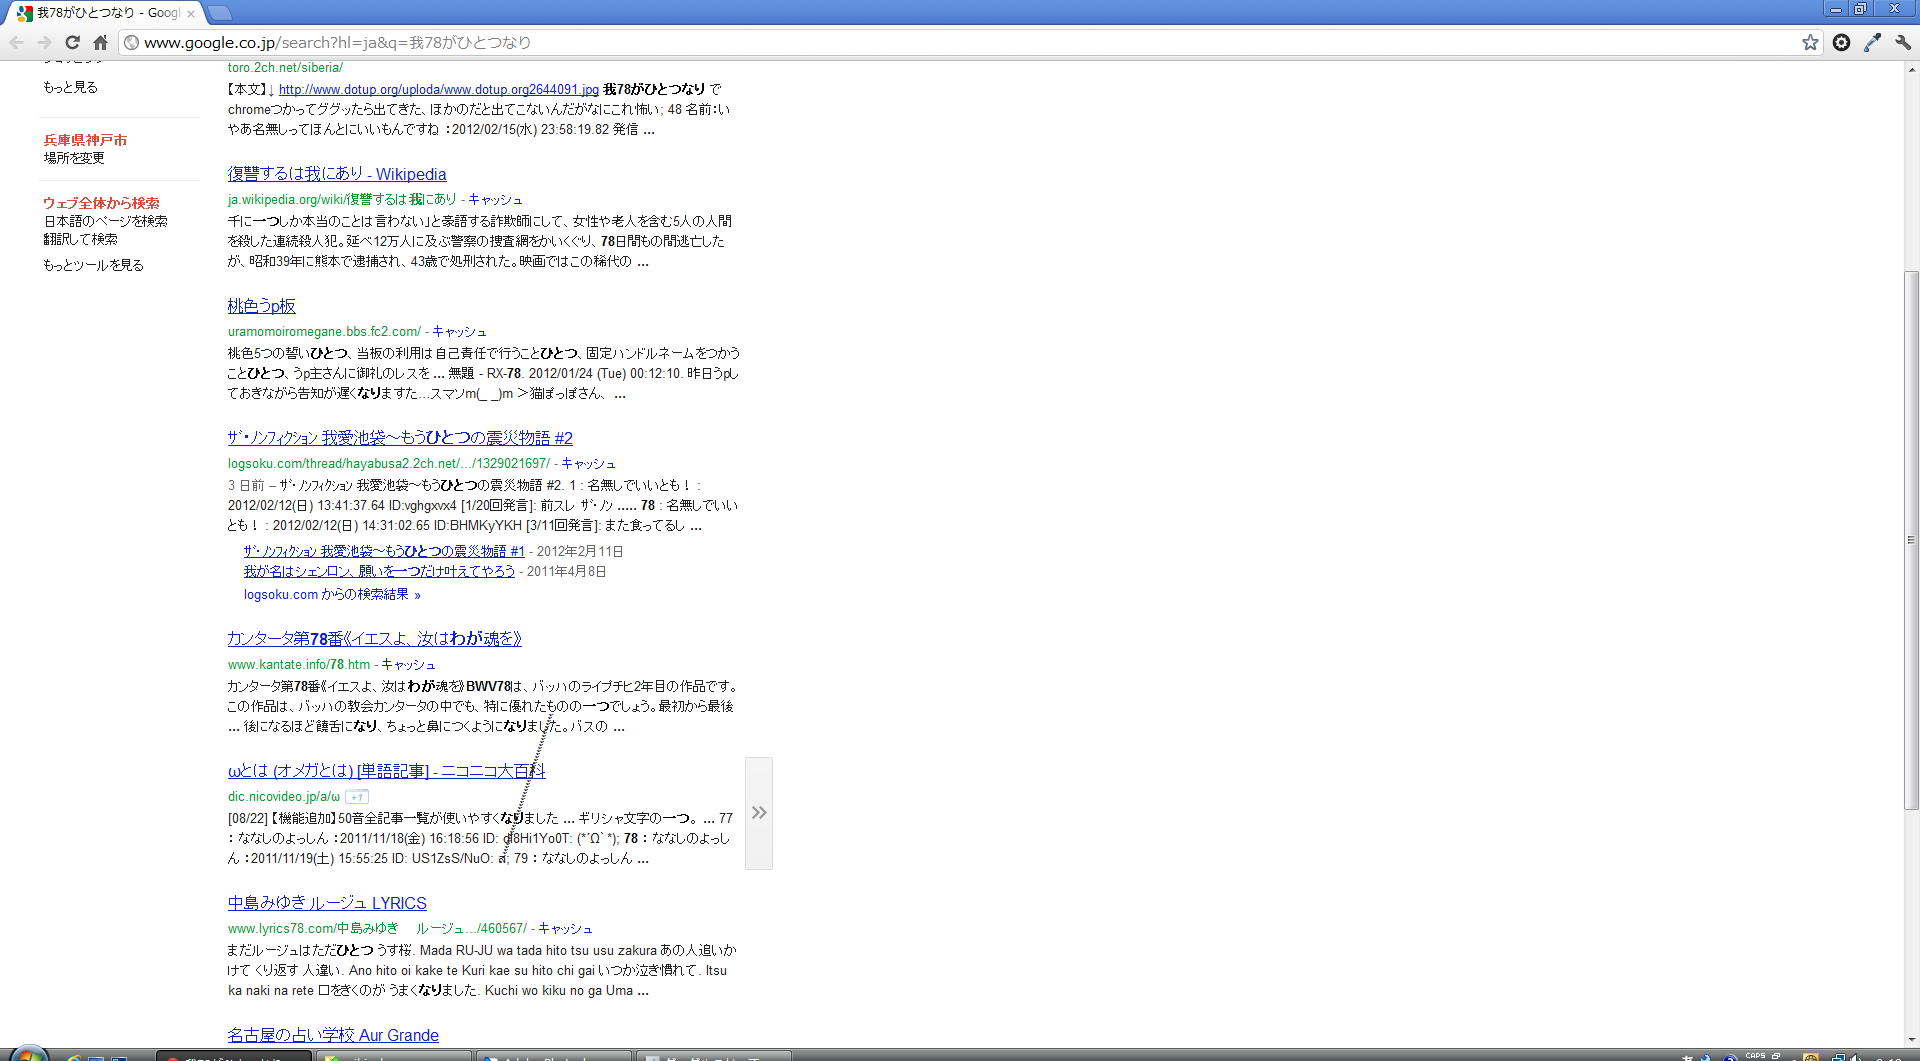Open Wikipedia result's キャッシュ link
This screenshot has width=1920, height=1061.
(x=495, y=200)
